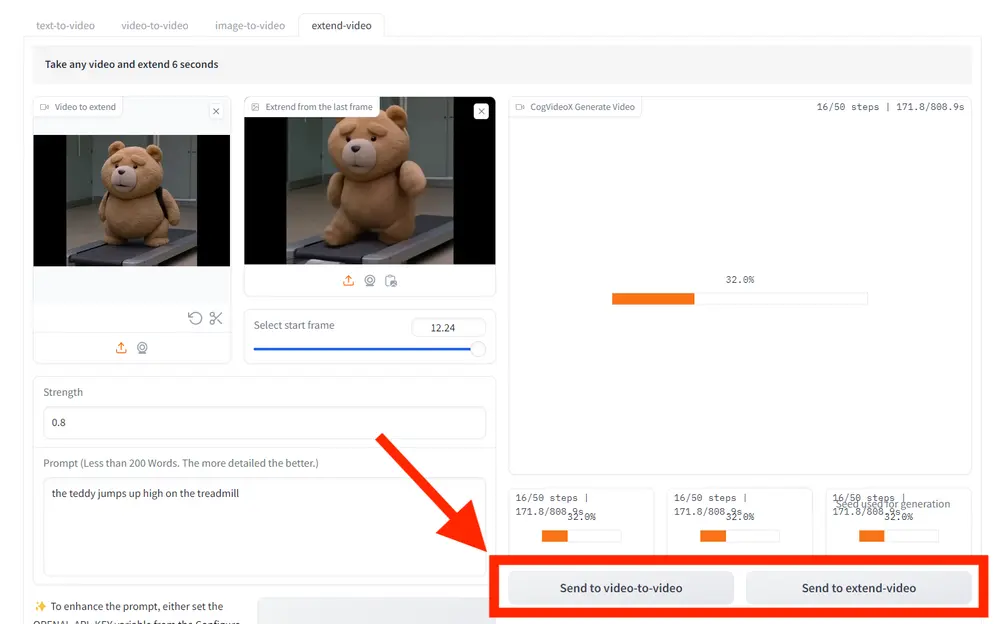Click upload icon under Video to extend
Viewport: 1000px width, 624px height.
(x=121, y=348)
